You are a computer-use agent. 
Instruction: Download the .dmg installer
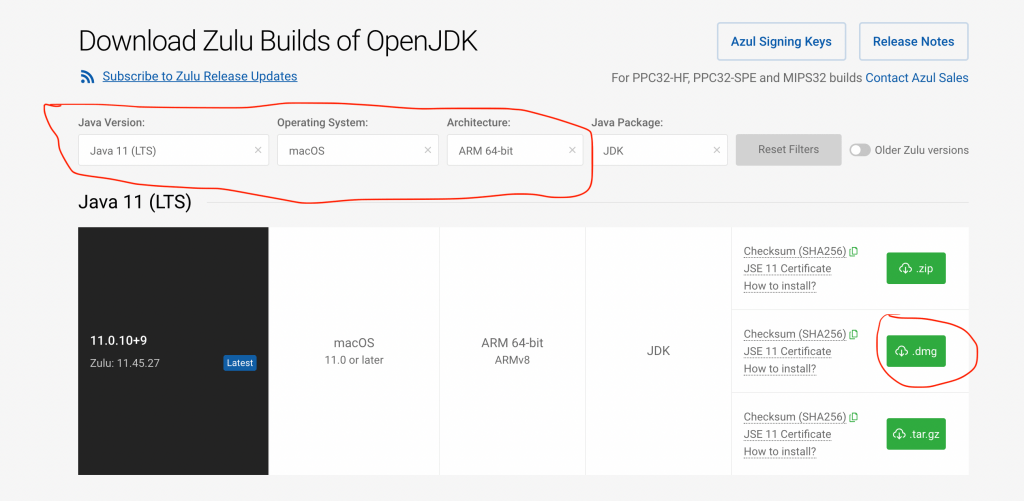point(916,351)
